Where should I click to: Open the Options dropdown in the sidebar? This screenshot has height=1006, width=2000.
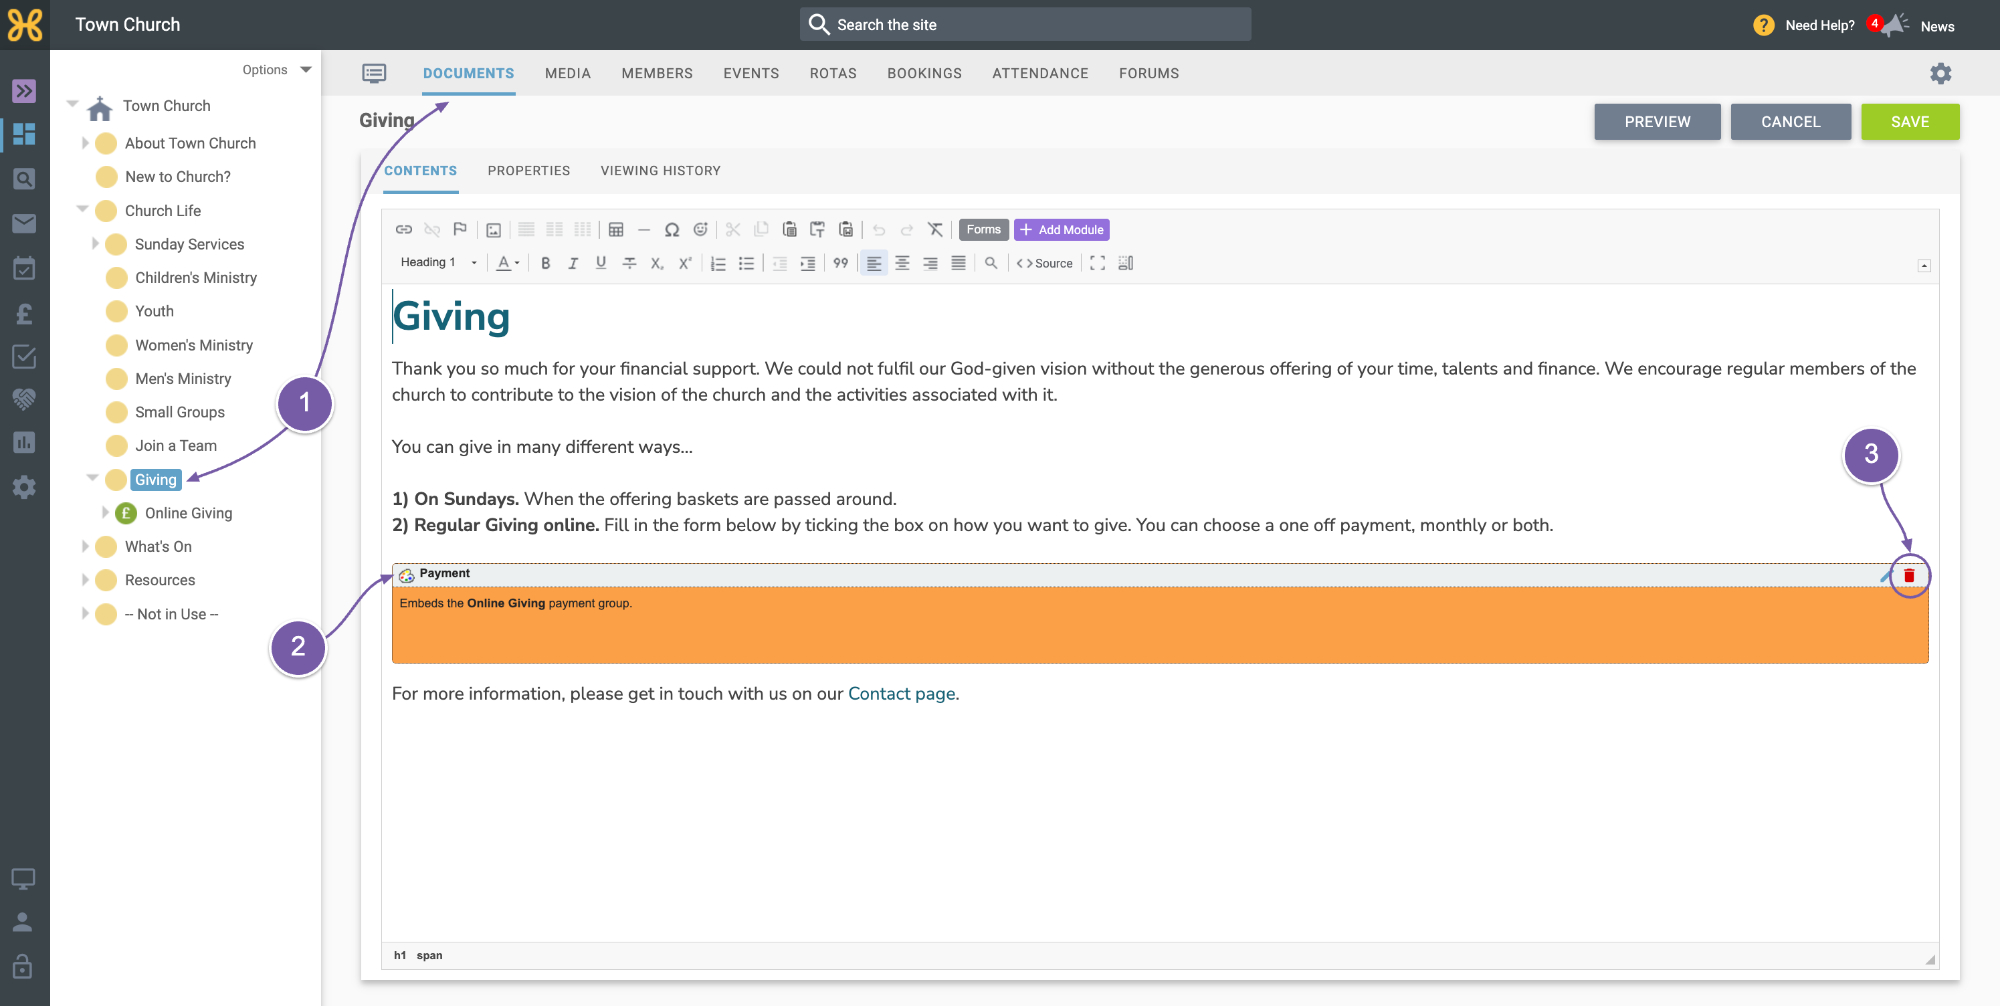[x=277, y=70]
